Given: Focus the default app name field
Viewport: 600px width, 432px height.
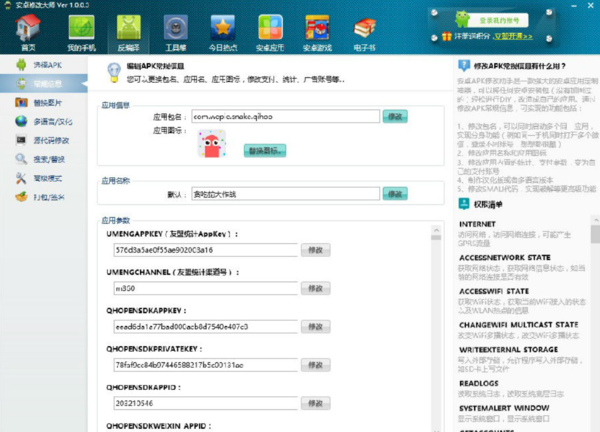Looking at the screenshot, I should pyautogui.click(x=285, y=194).
